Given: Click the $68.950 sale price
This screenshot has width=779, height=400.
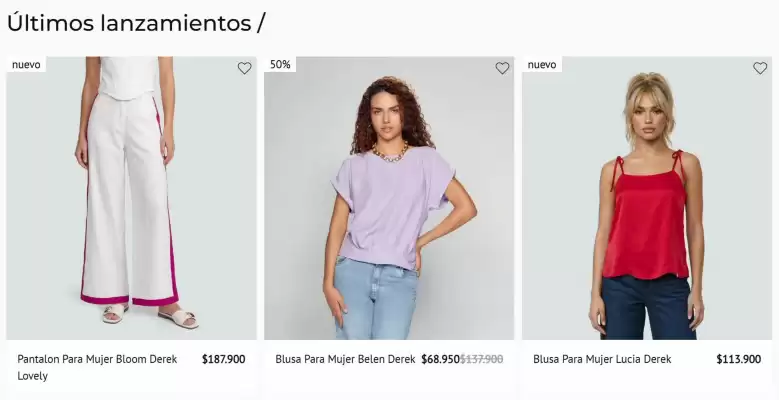Looking at the screenshot, I should click(440, 359).
